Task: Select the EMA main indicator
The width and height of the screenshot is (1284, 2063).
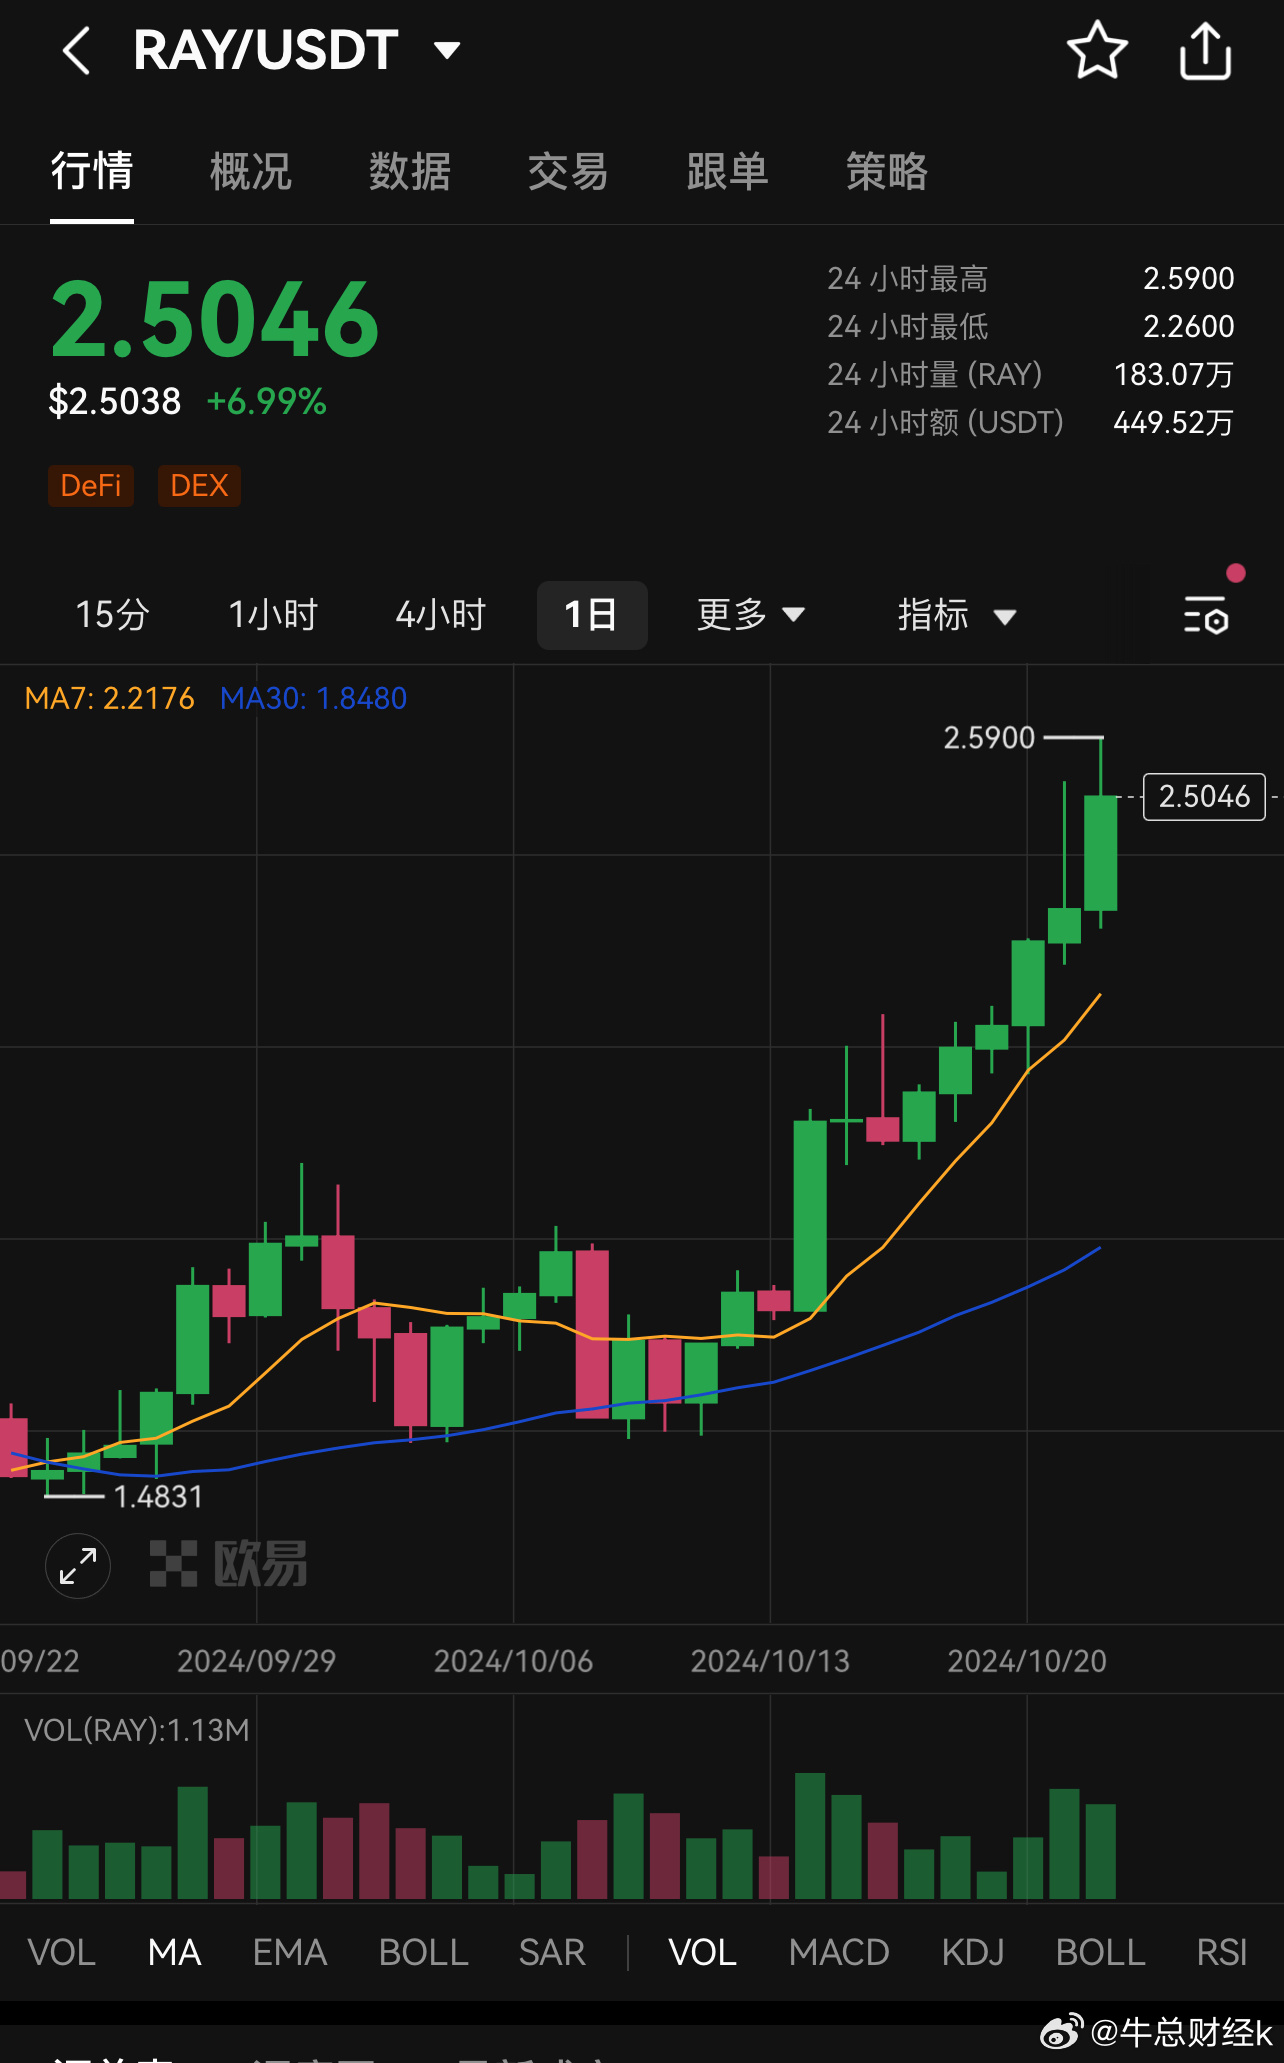Action: pos(289,1952)
